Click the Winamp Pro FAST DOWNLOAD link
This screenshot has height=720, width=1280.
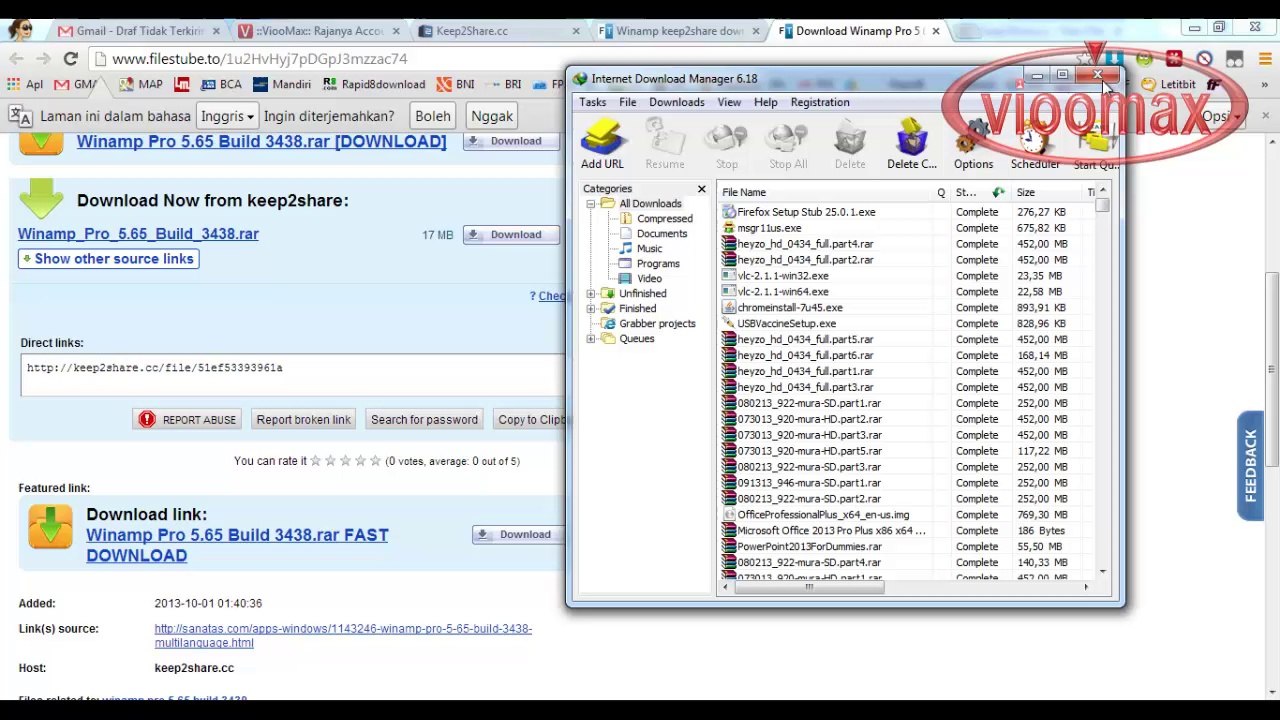[x=237, y=545]
